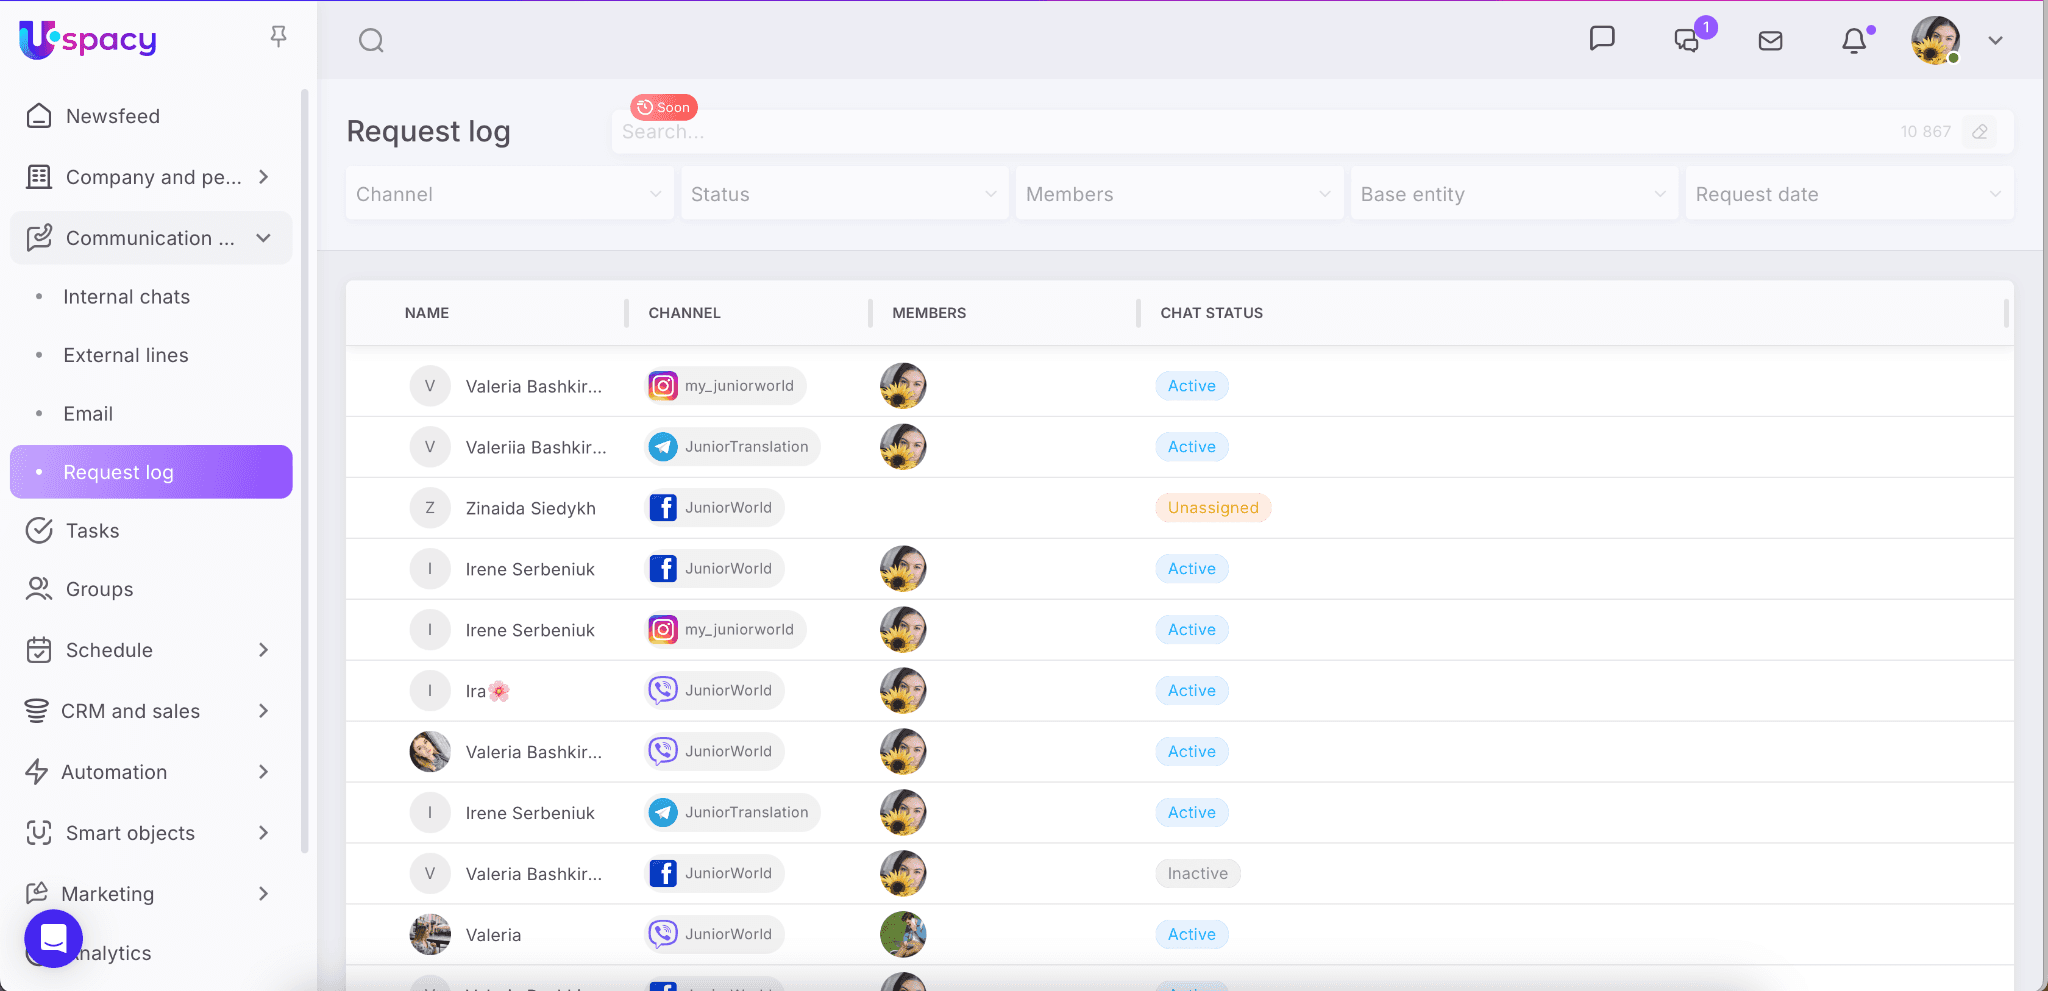Viewport: 2048px width, 991px height.
Task: Click the Unassigned status badge
Action: 1212,508
